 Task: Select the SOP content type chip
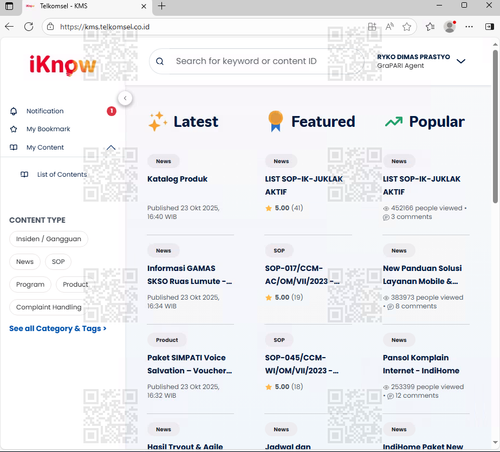click(58, 262)
